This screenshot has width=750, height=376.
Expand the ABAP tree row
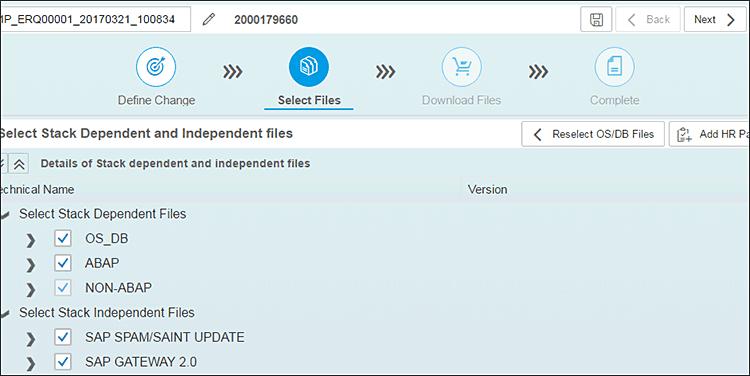point(31,265)
